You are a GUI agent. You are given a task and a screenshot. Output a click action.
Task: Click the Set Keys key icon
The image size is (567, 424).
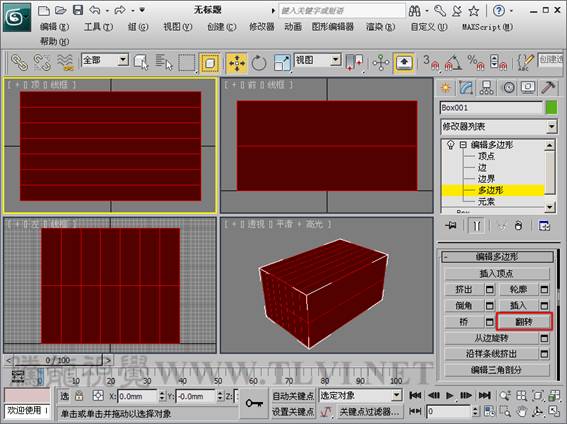pos(254,403)
